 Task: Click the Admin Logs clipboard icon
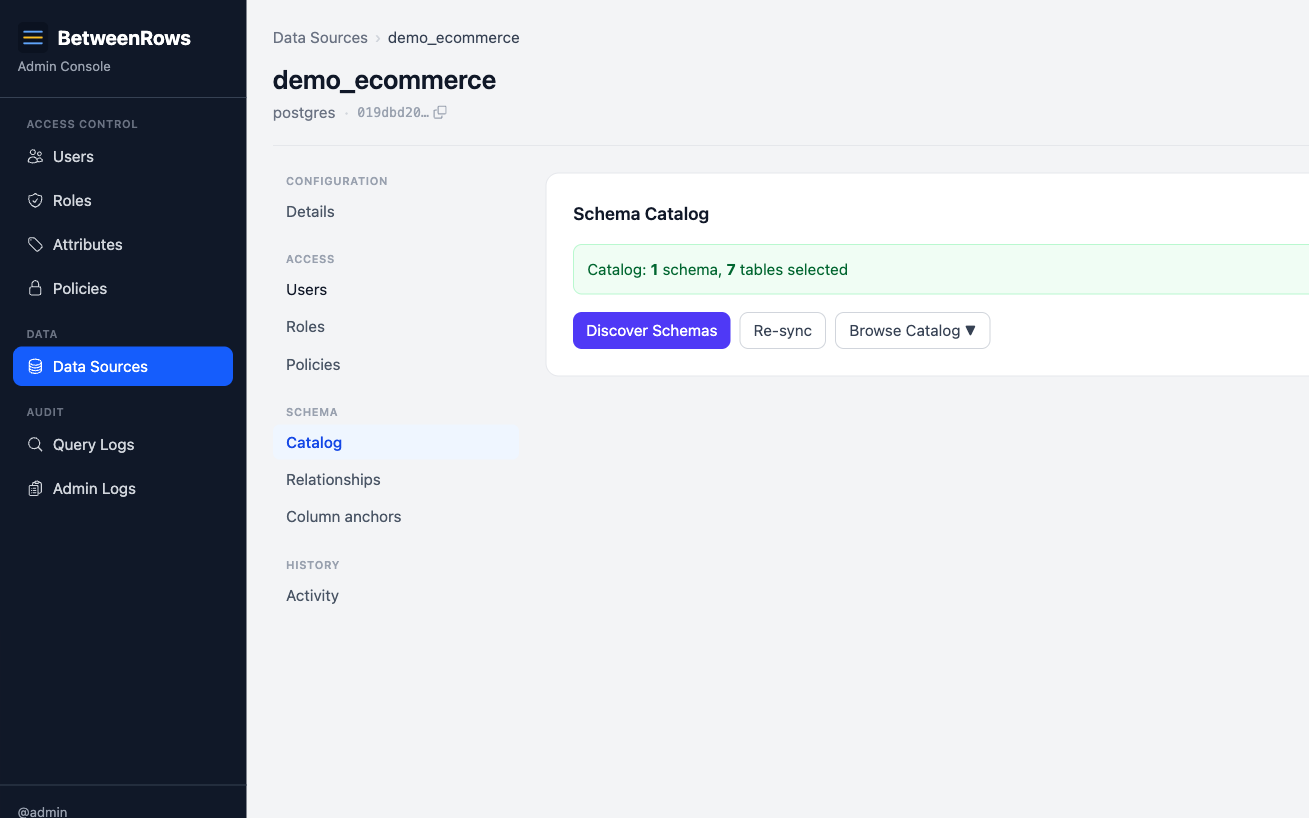pyautogui.click(x=35, y=489)
